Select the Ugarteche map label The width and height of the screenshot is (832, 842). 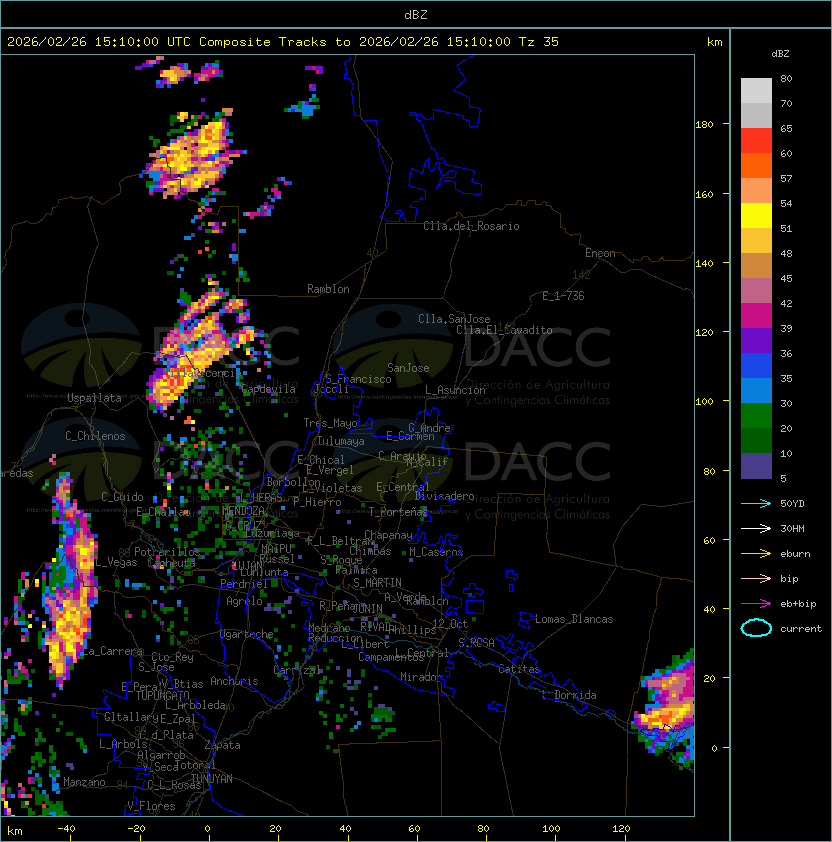pyautogui.click(x=247, y=634)
